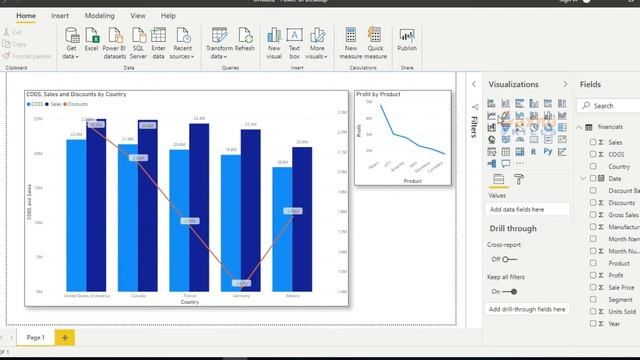Select the Matrix visual

pyautogui.click(x=520, y=152)
